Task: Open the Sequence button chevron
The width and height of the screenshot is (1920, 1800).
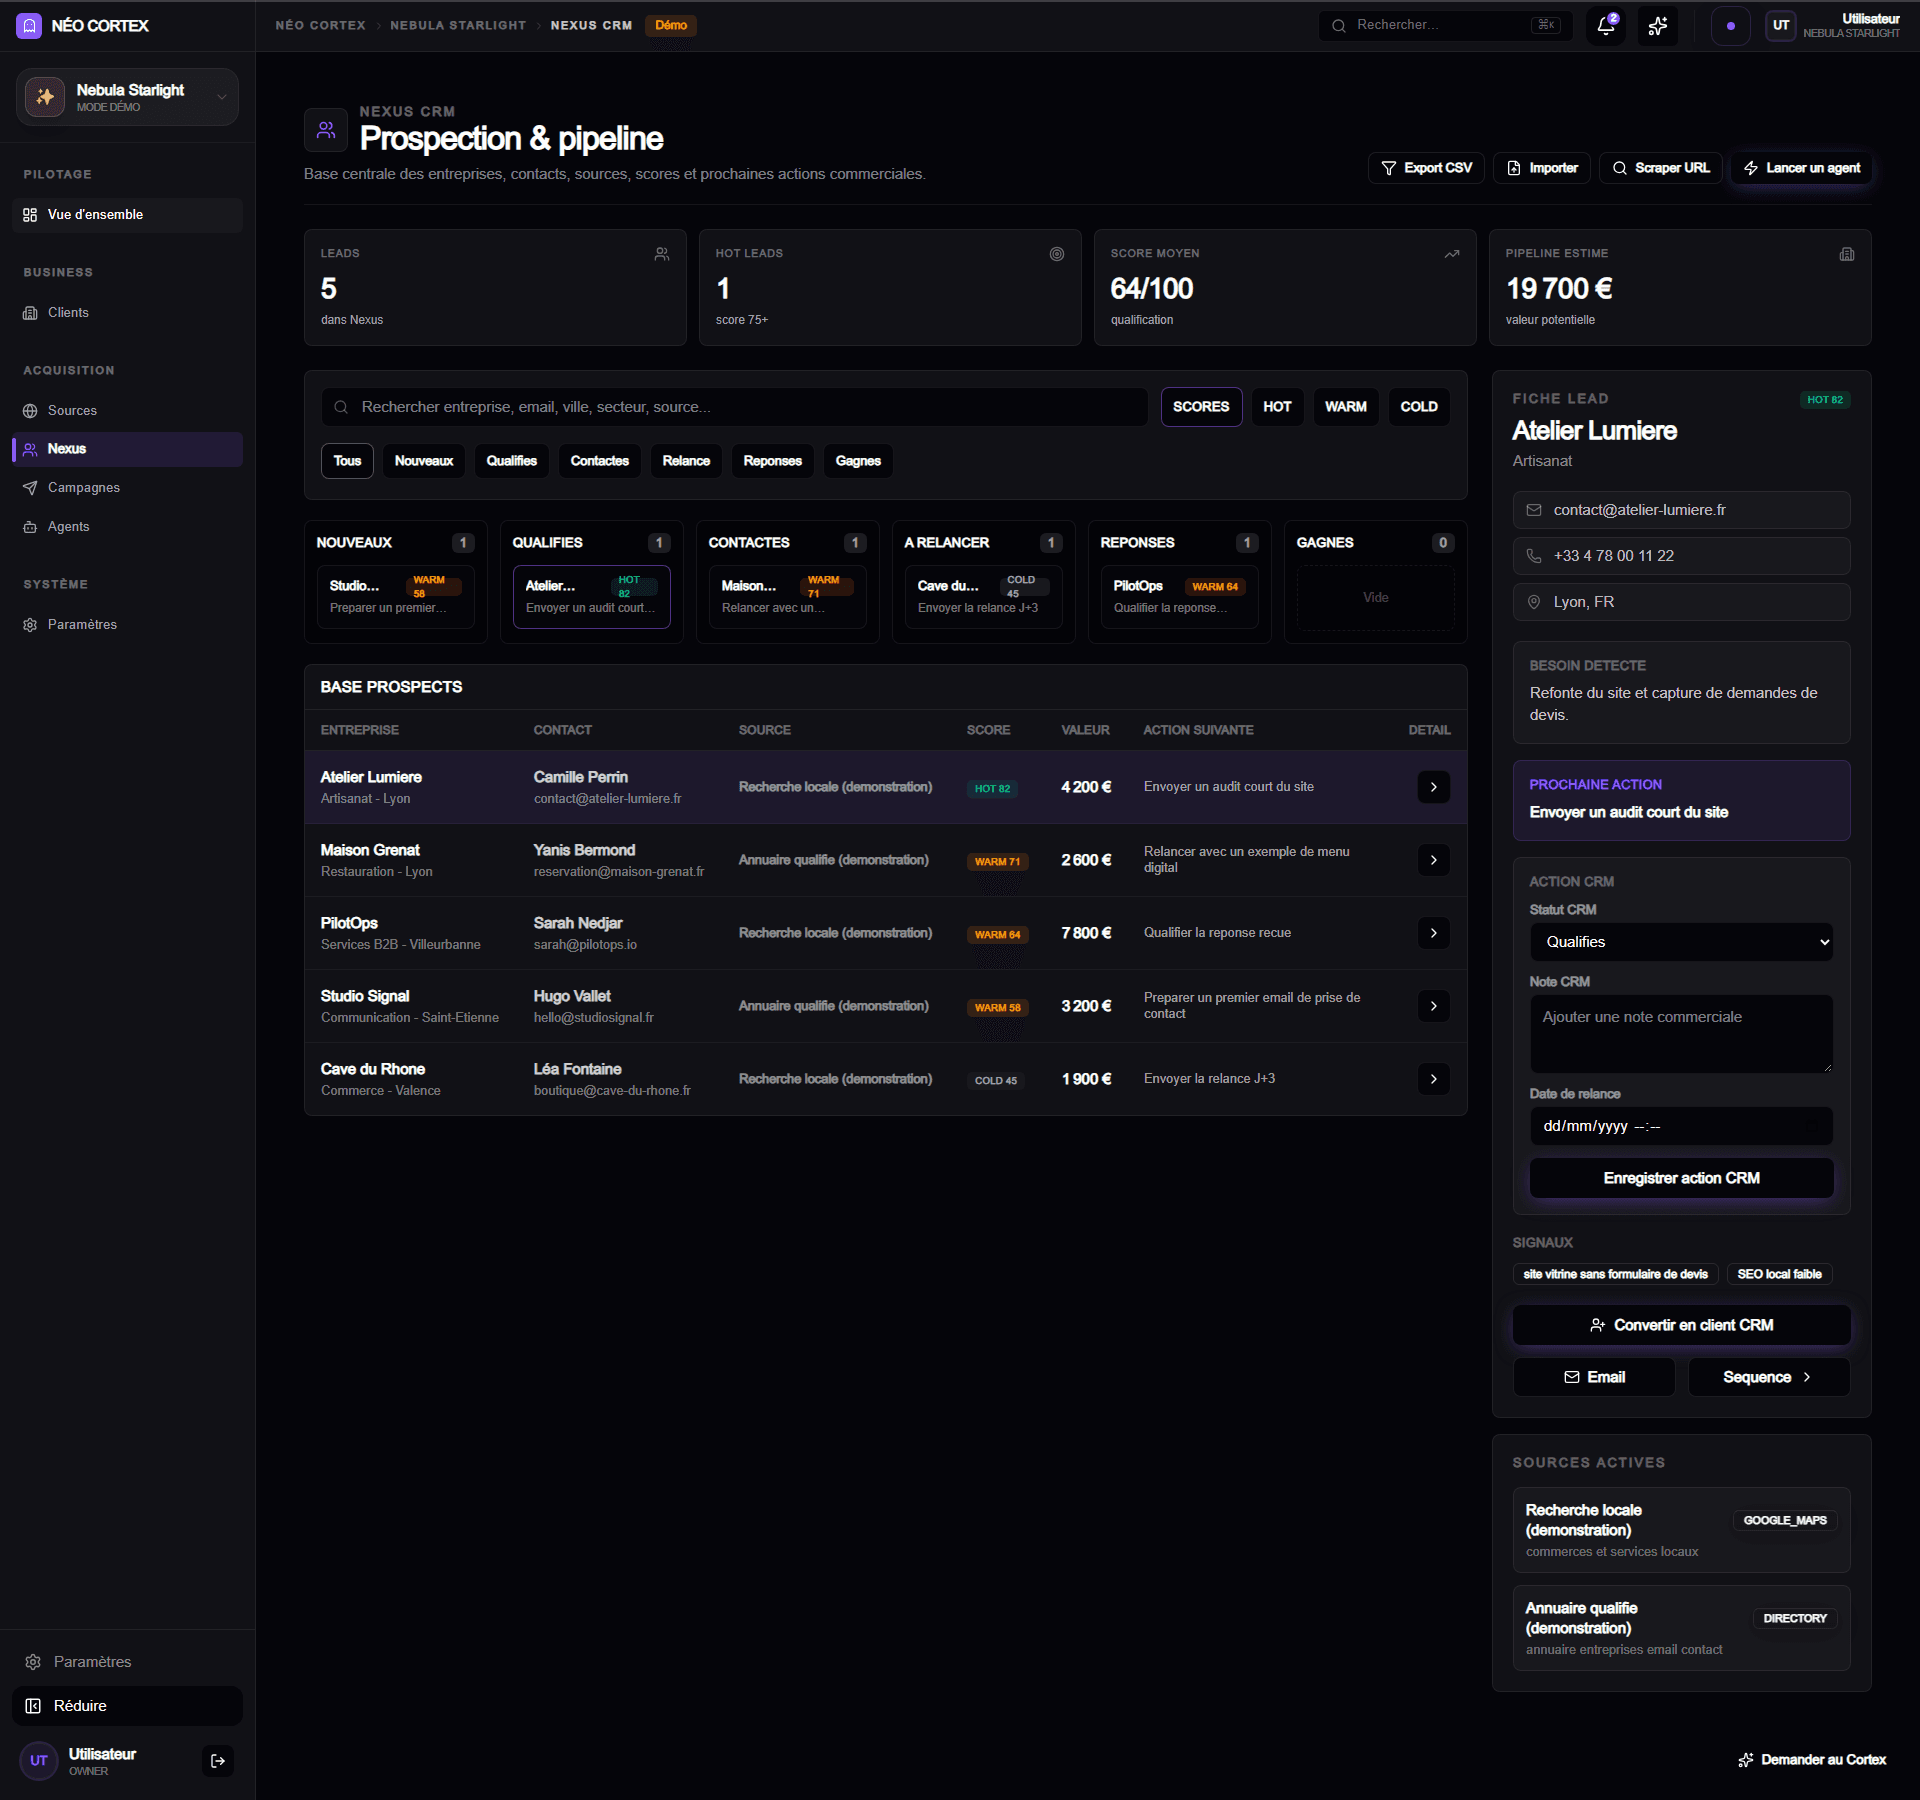Action: click(x=1807, y=1377)
